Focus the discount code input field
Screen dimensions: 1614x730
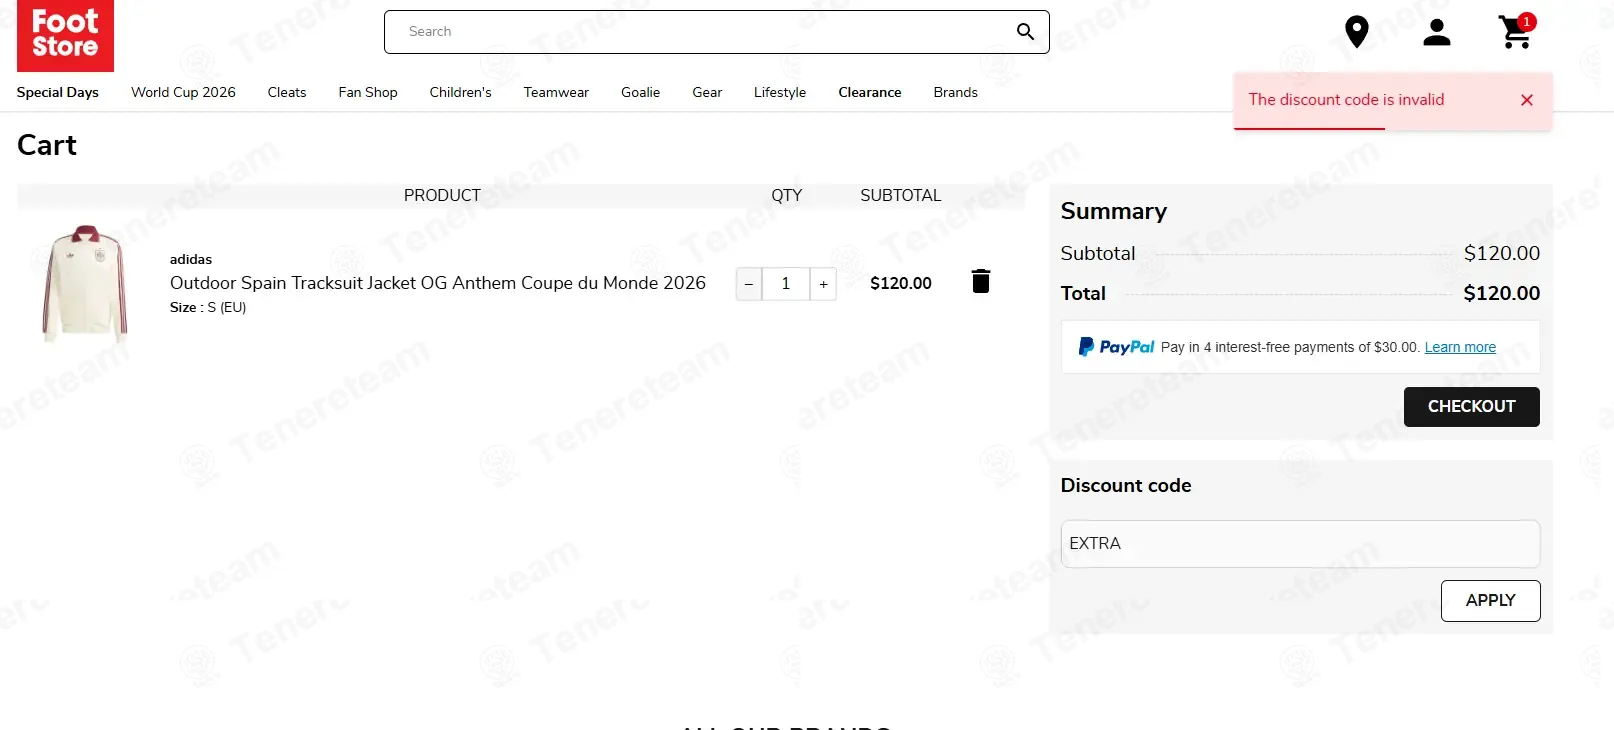coord(1300,544)
